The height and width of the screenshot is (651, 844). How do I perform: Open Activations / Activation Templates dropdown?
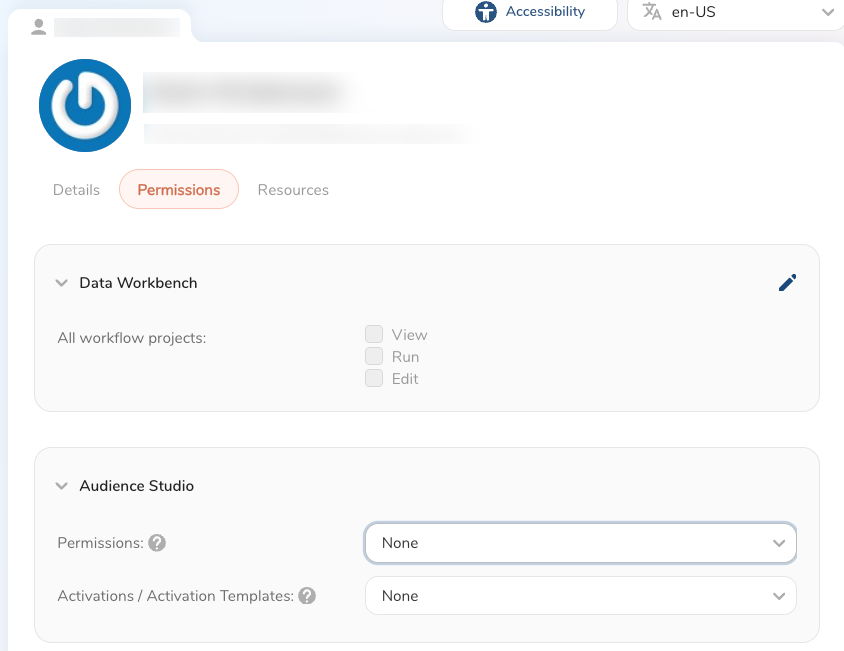point(580,596)
